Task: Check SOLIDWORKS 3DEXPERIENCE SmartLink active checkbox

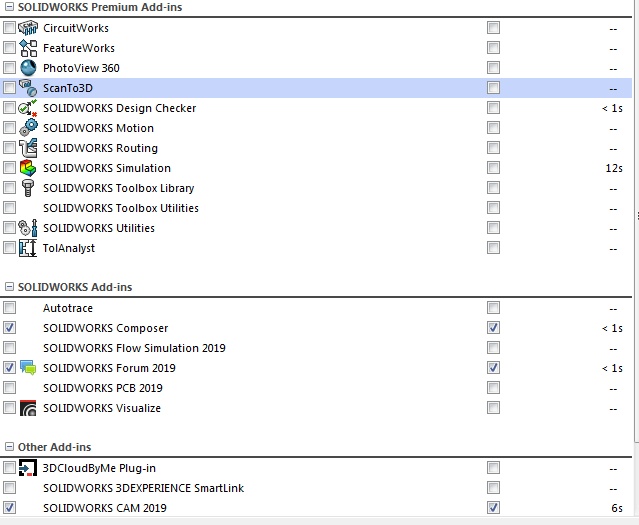Action: point(9,488)
